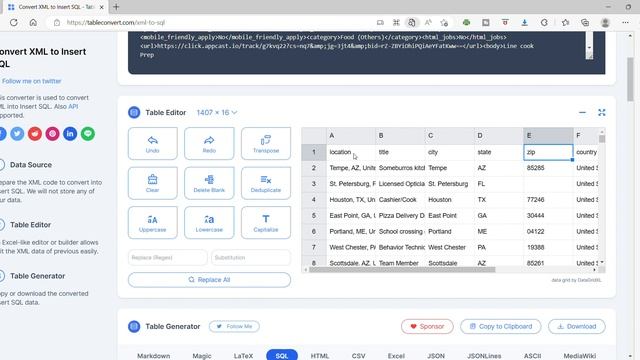This screenshot has height=360, width=640.
Task: Switch to MediaWiki output tab
Action: [x=580, y=356]
